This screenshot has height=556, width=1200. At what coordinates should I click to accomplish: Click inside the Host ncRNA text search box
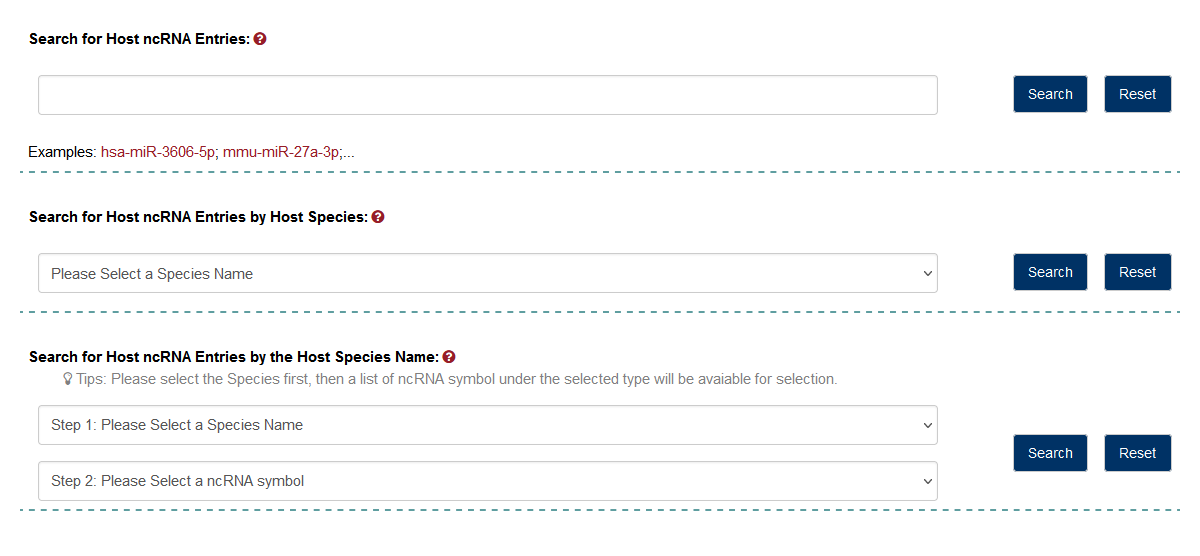tap(487, 95)
